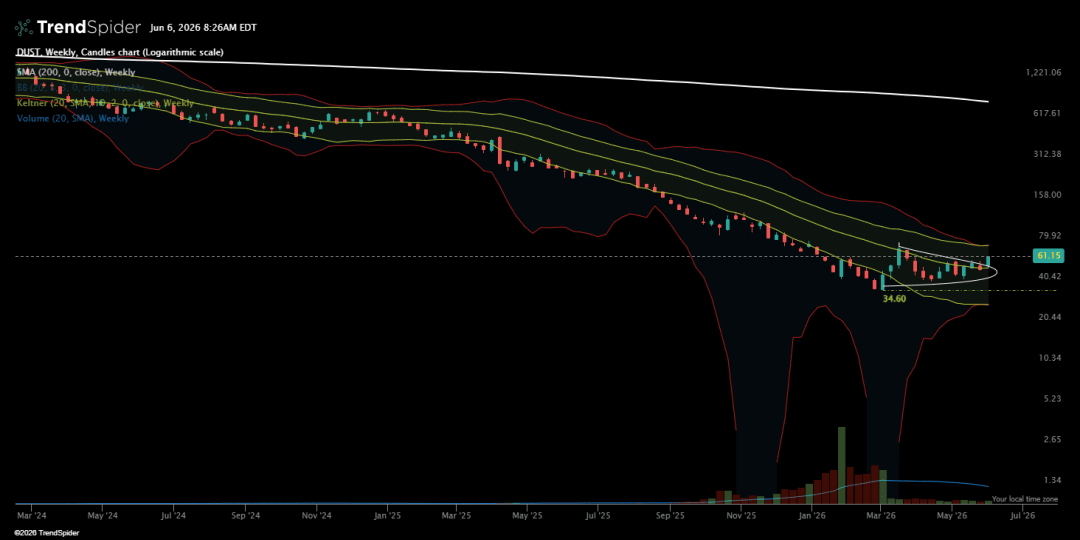This screenshot has width=1080, height=540.
Task: Click the Jan '25 date axis label
Action: [x=388, y=515]
